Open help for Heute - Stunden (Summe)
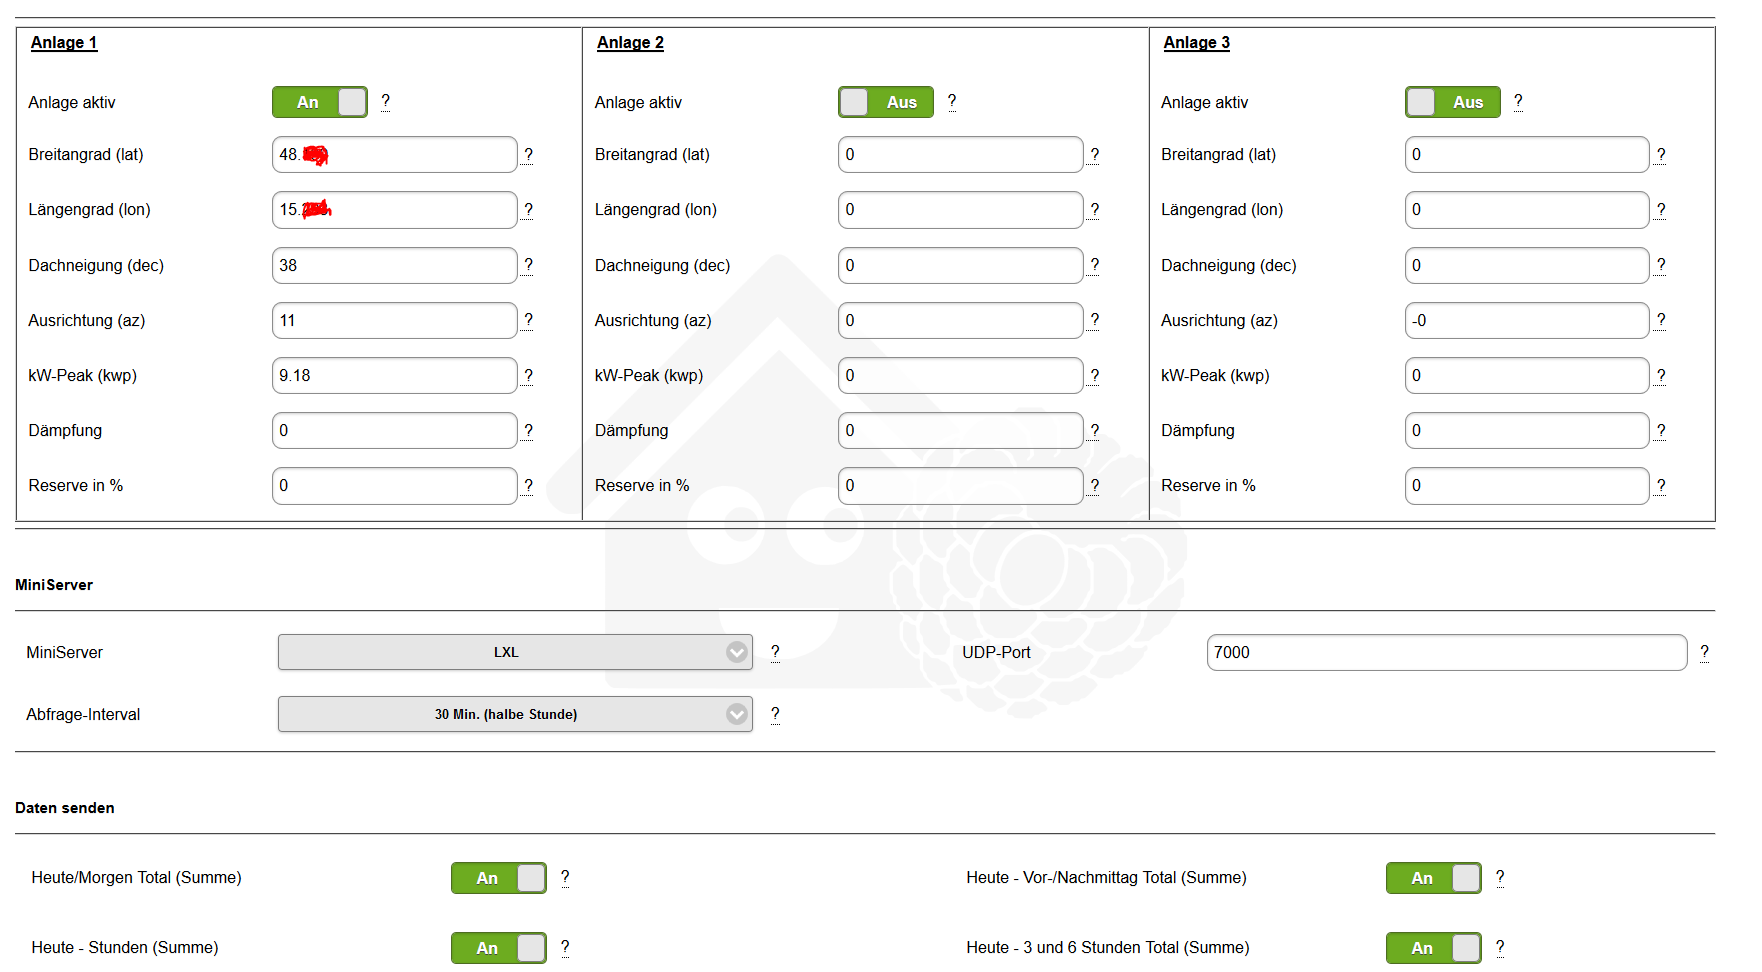The image size is (1762, 972). click(x=565, y=947)
